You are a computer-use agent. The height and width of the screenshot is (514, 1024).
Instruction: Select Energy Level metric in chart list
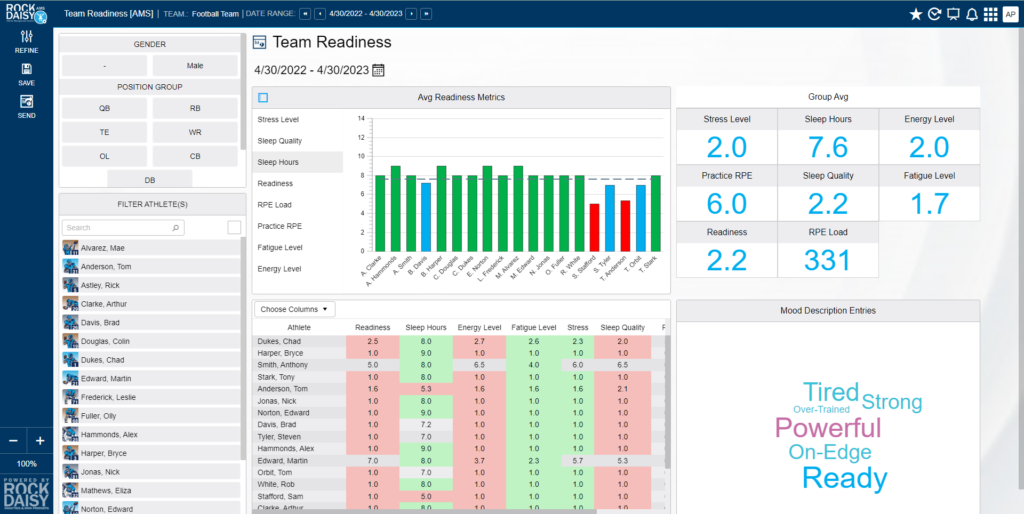(x=297, y=268)
